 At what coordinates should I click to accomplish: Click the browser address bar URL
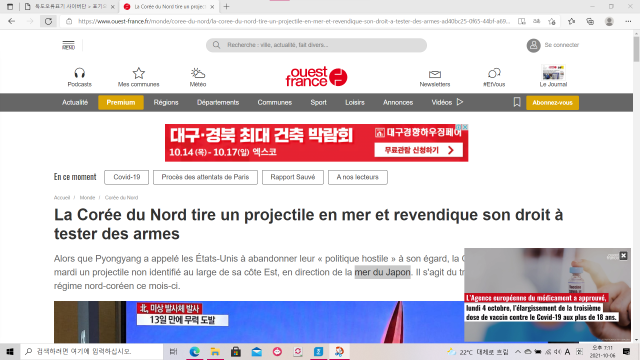pyautogui.click(x=294, y=21)
